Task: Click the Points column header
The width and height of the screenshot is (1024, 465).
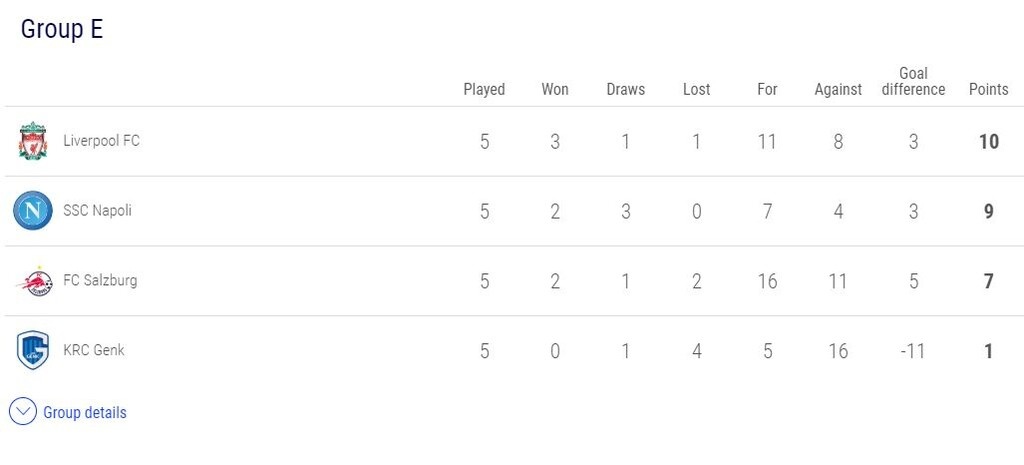Action: pos(988,89)
